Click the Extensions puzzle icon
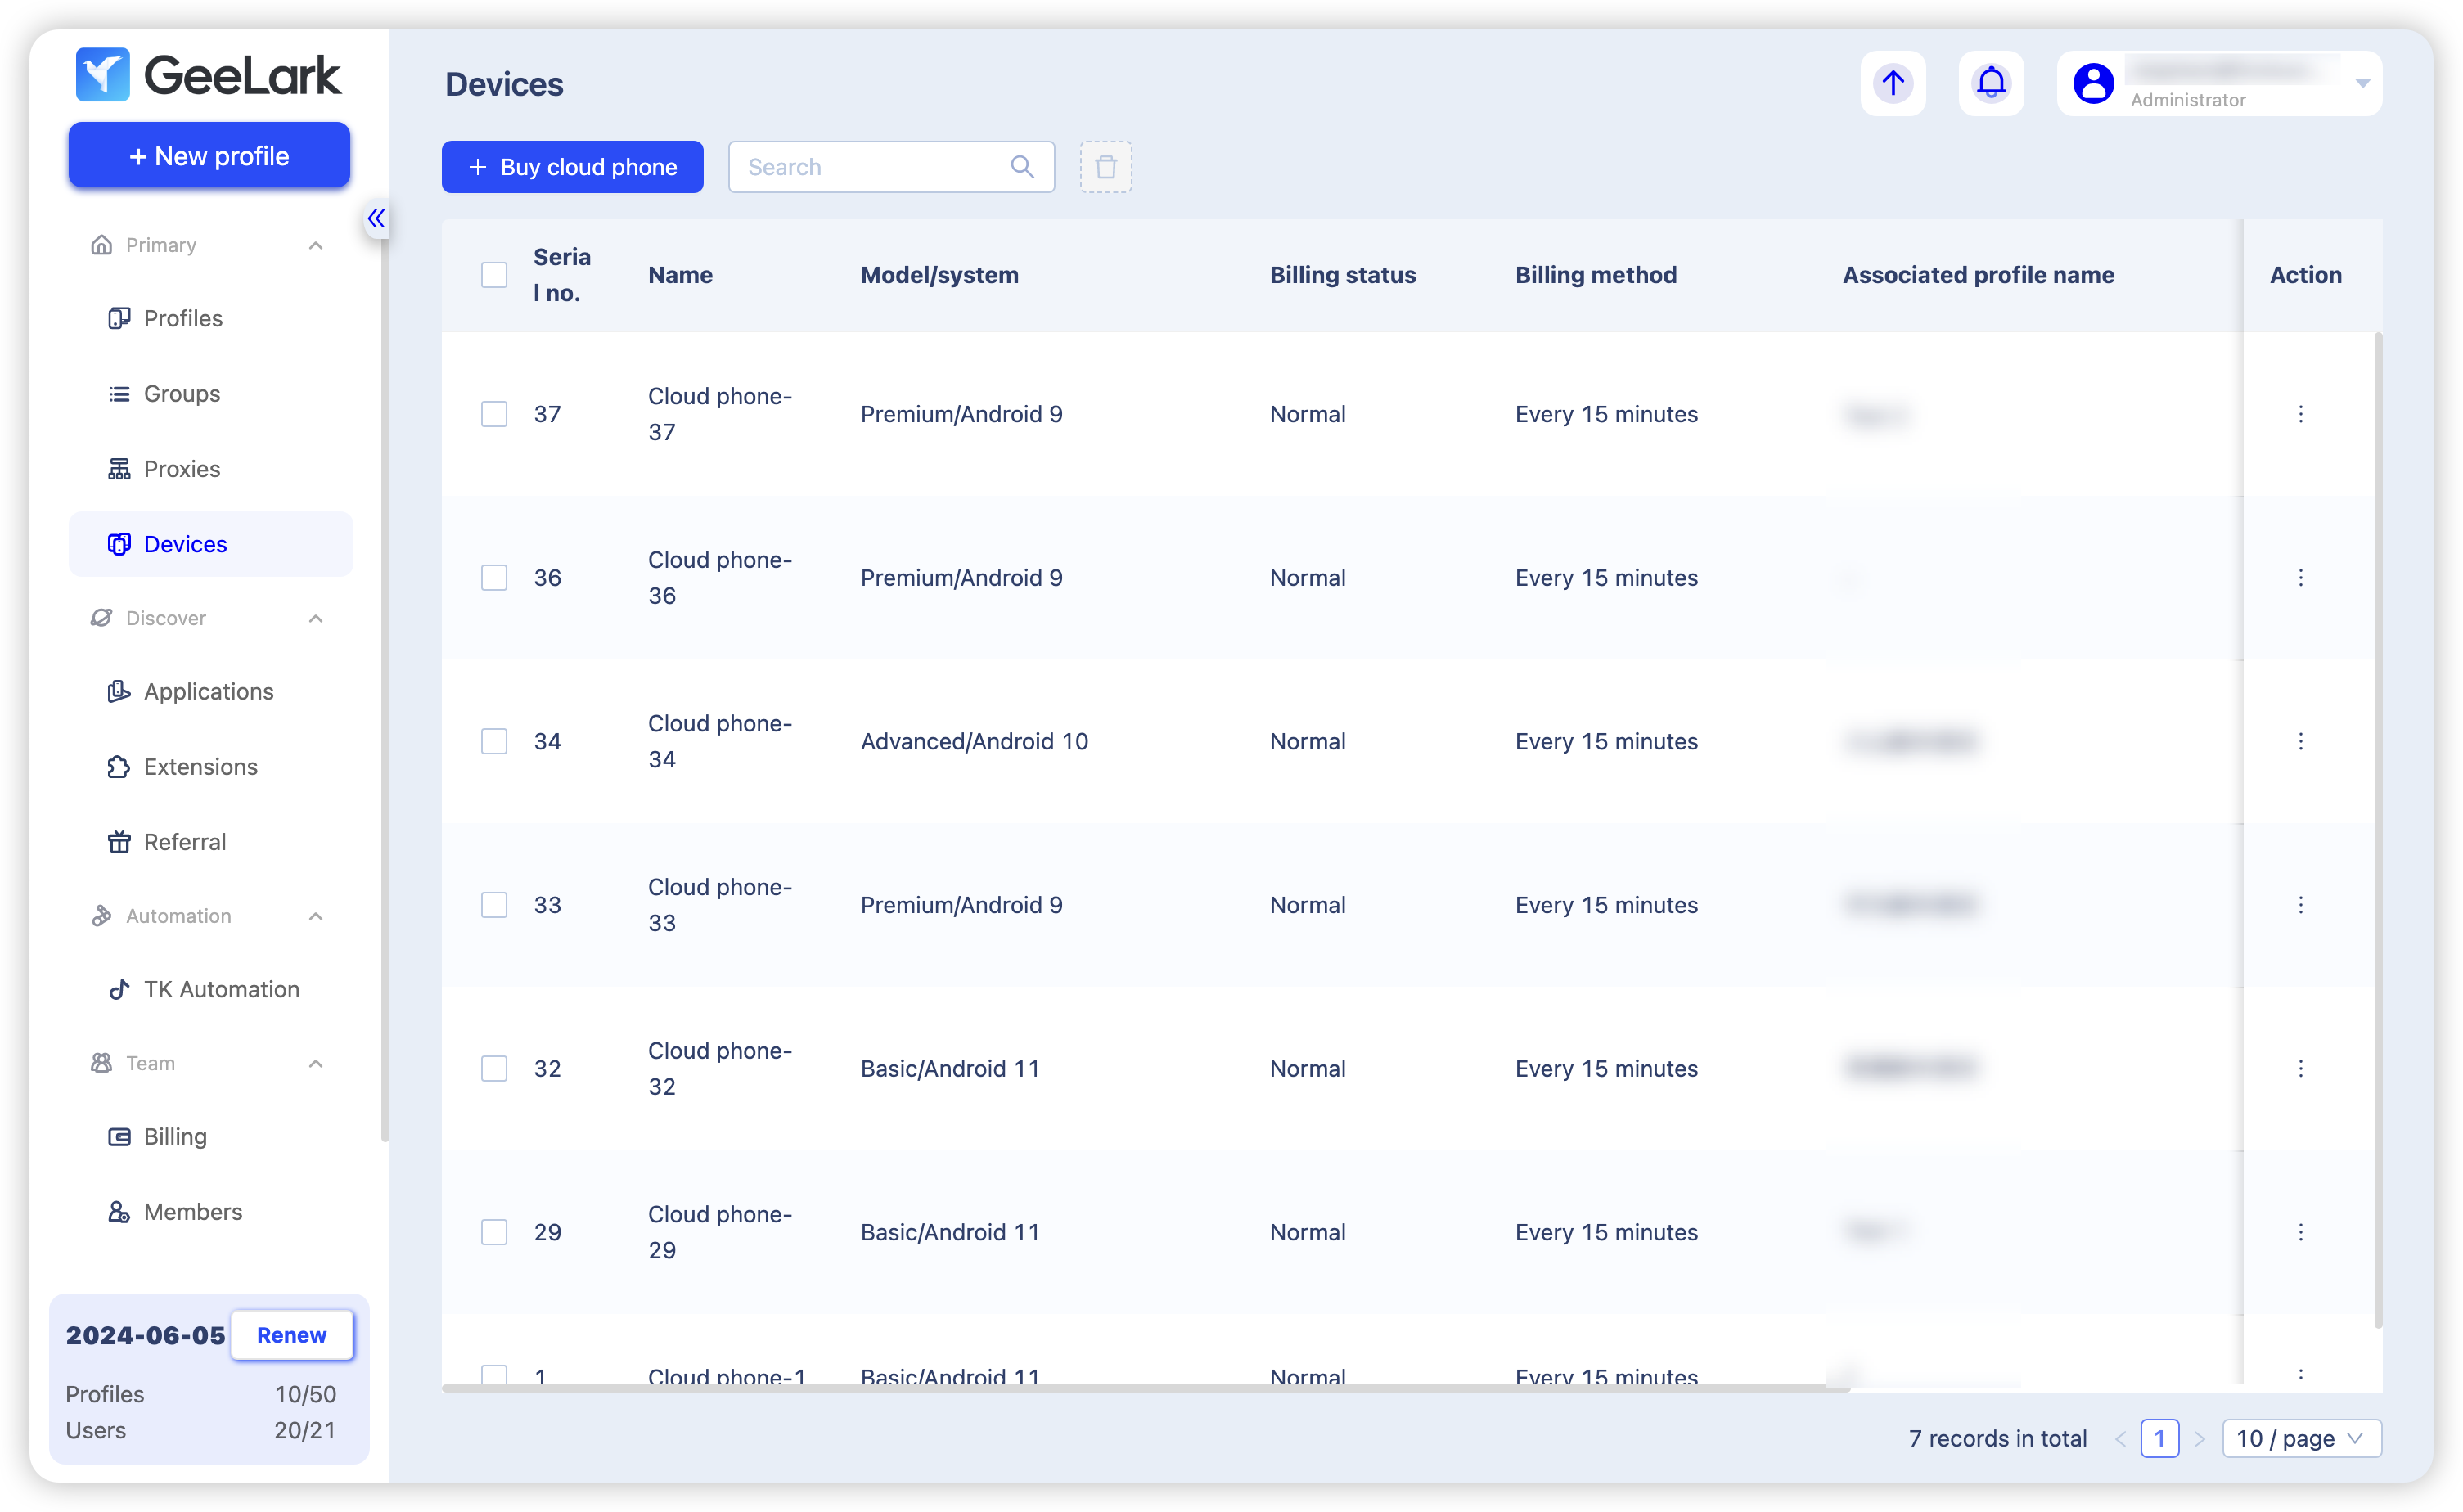The width and height of the screenshot is (2463, 1512). coord(119,767)
